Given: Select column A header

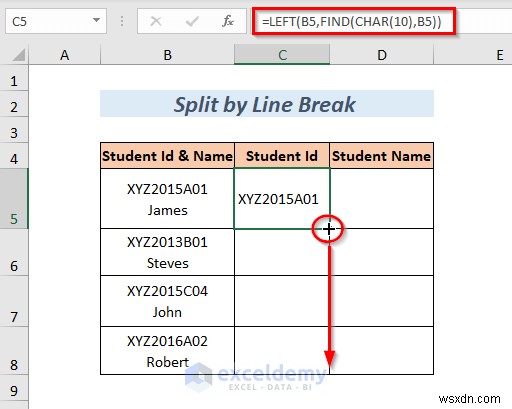Looking at the screenshot, I should point(65,55).
